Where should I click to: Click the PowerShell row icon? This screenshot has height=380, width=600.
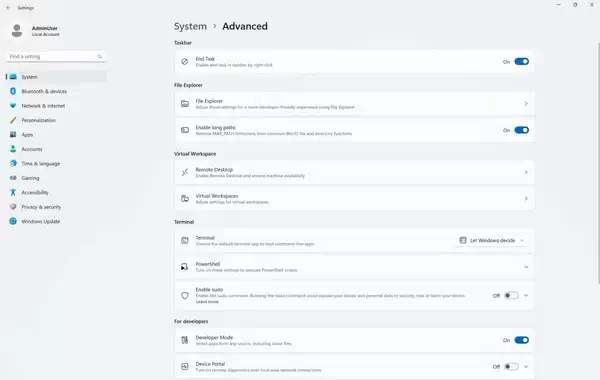[184, 267]
